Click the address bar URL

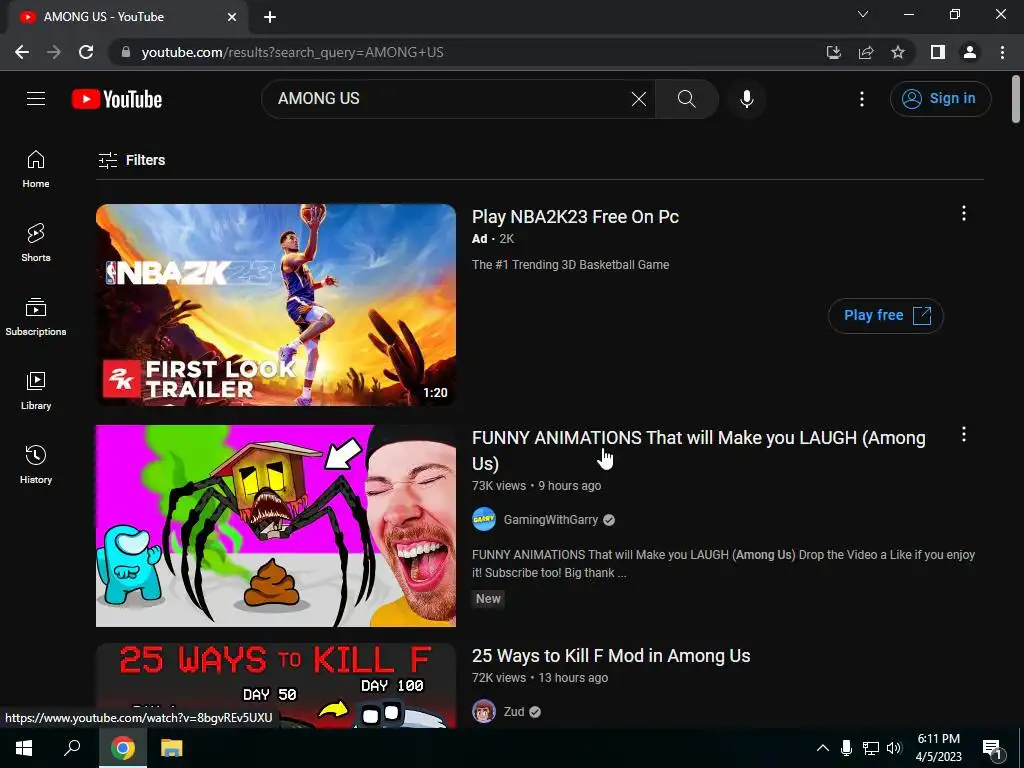(x=293, y=52)
